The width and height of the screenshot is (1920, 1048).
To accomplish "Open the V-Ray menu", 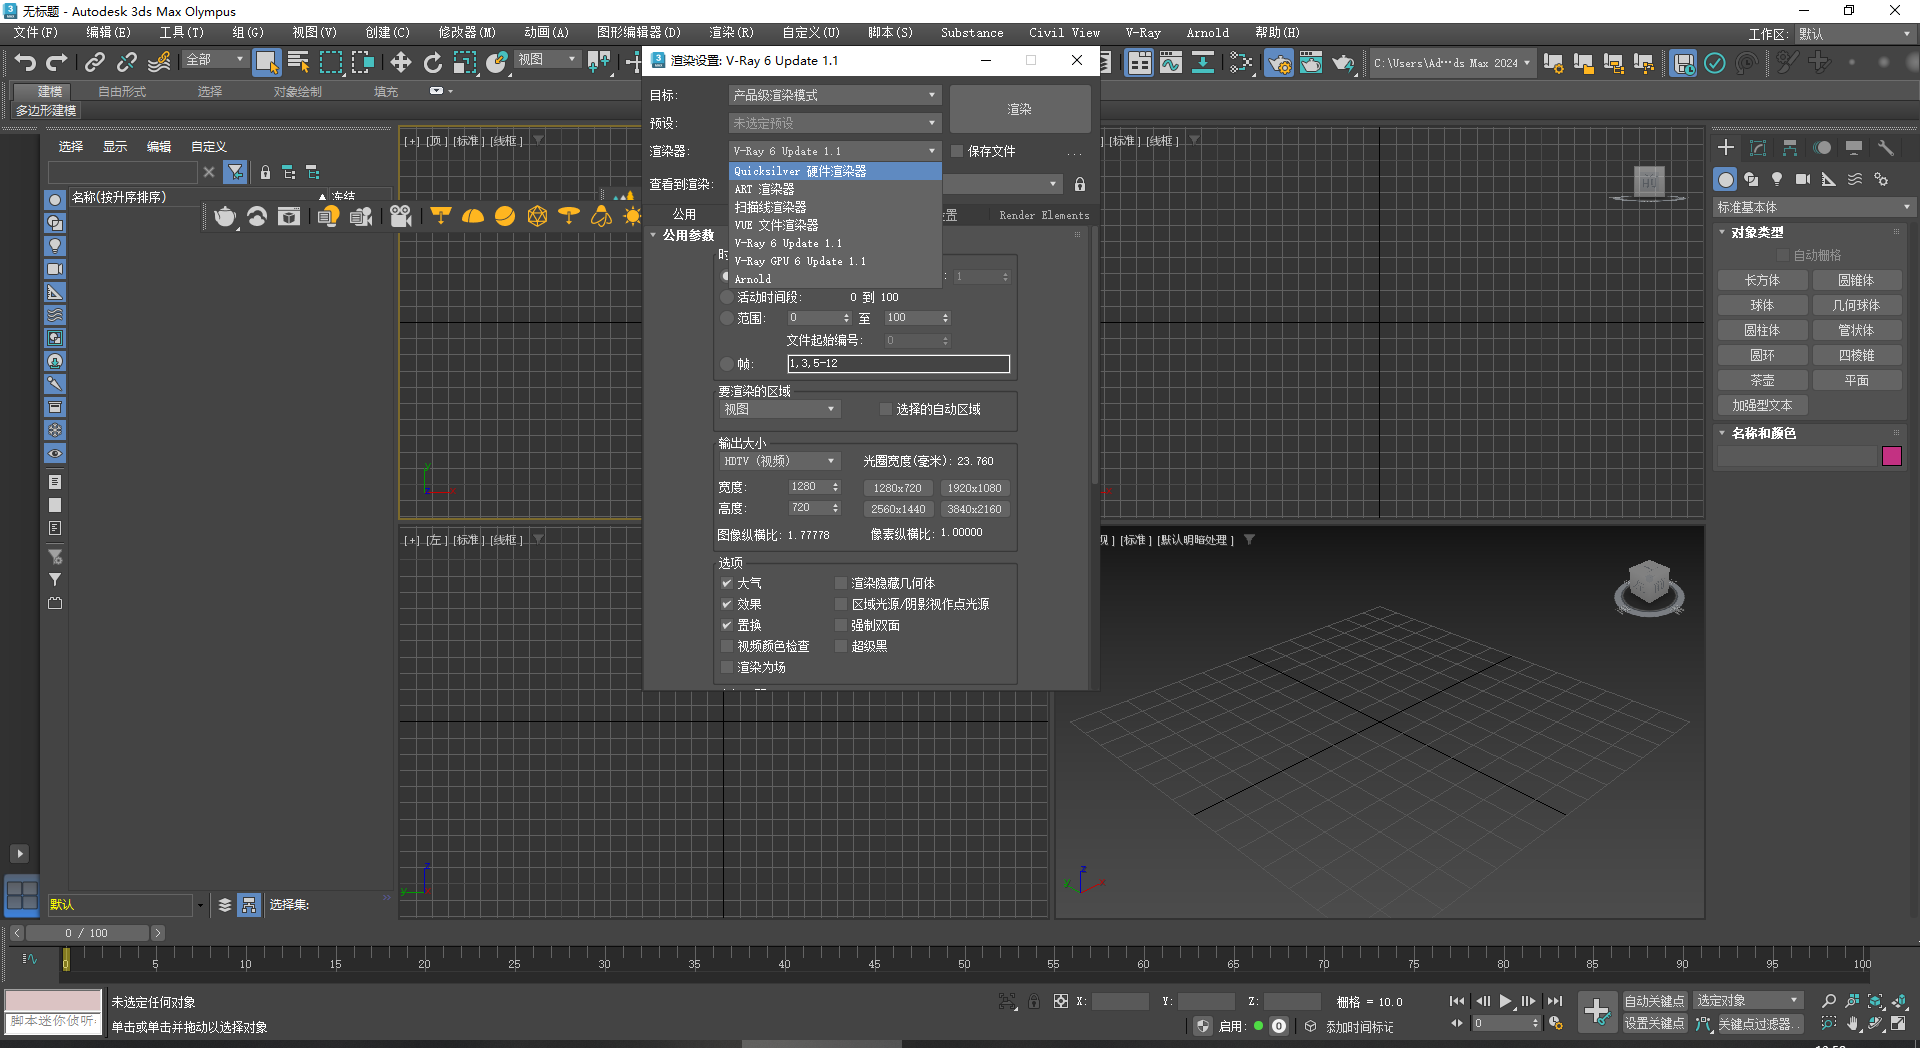I will click(1142, 32).
